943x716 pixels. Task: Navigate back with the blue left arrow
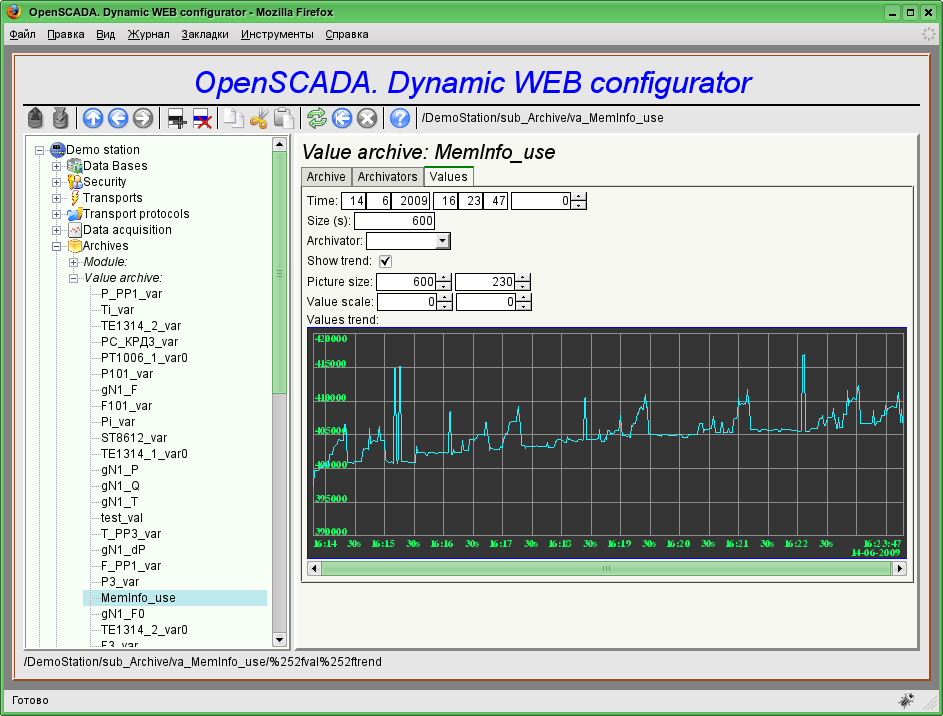[x=118, y=118]
